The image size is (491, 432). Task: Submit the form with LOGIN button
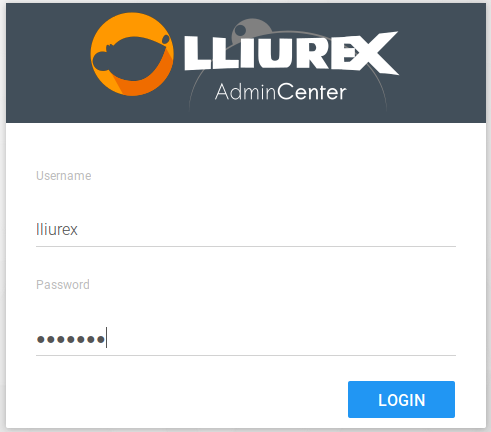click(x=401, y=399)
